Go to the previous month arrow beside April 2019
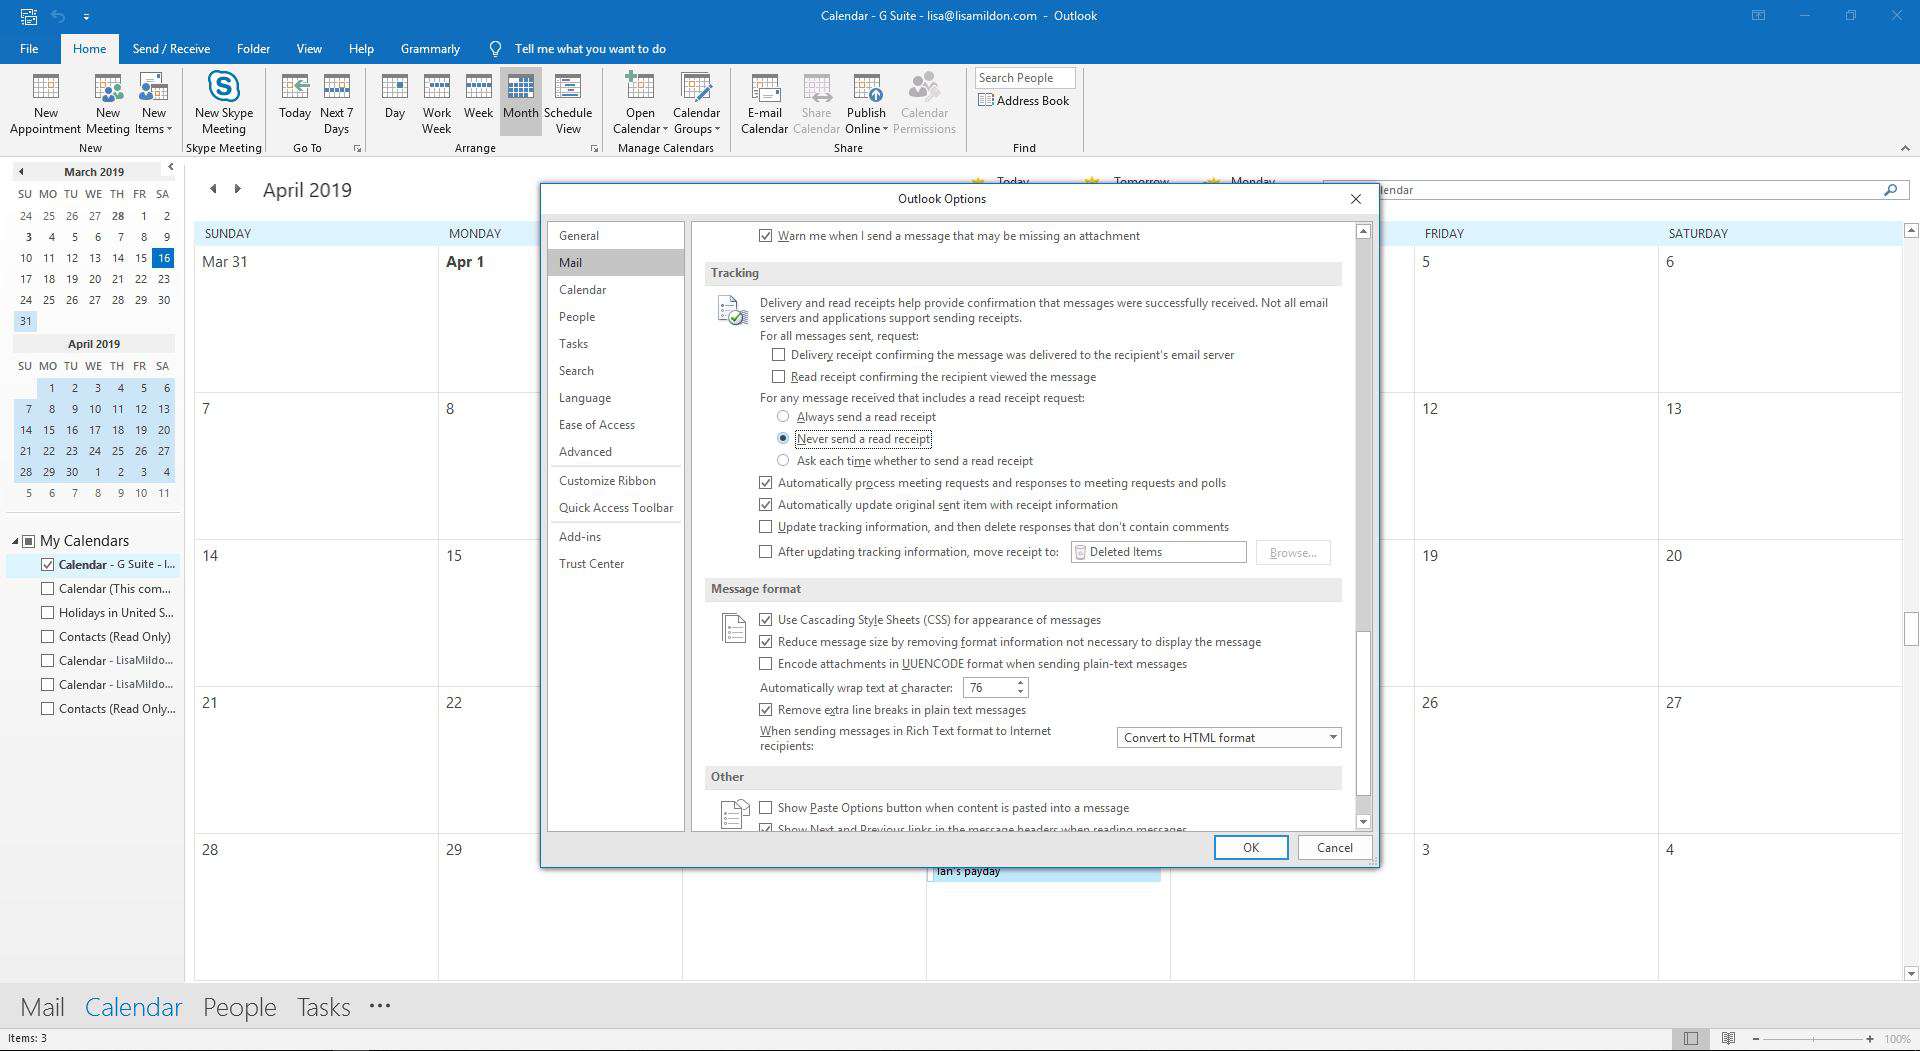Viewport: 1920px width, 1051px height. coord(213,189)
